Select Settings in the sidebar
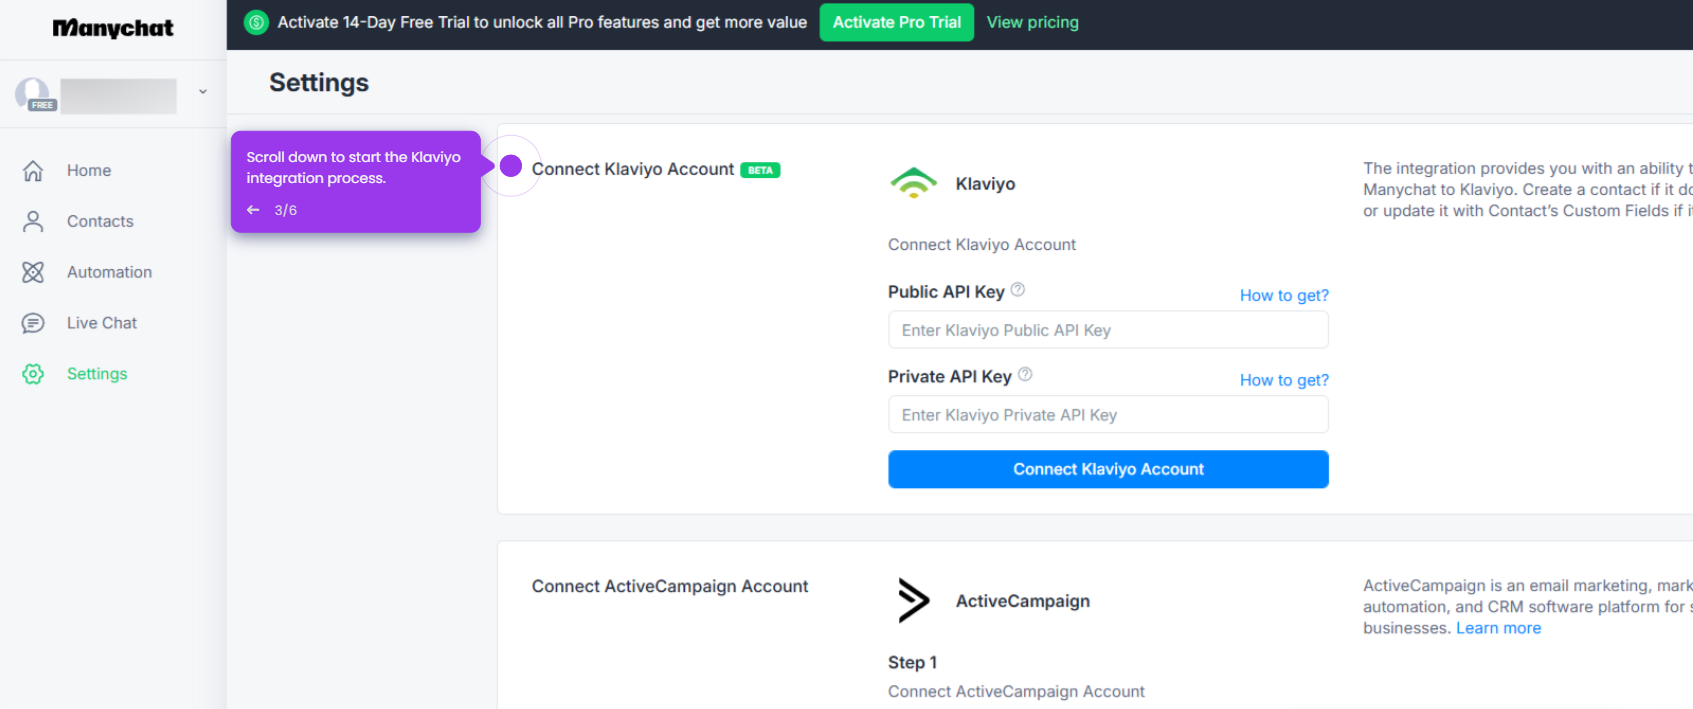 click(x=97, y=374)
